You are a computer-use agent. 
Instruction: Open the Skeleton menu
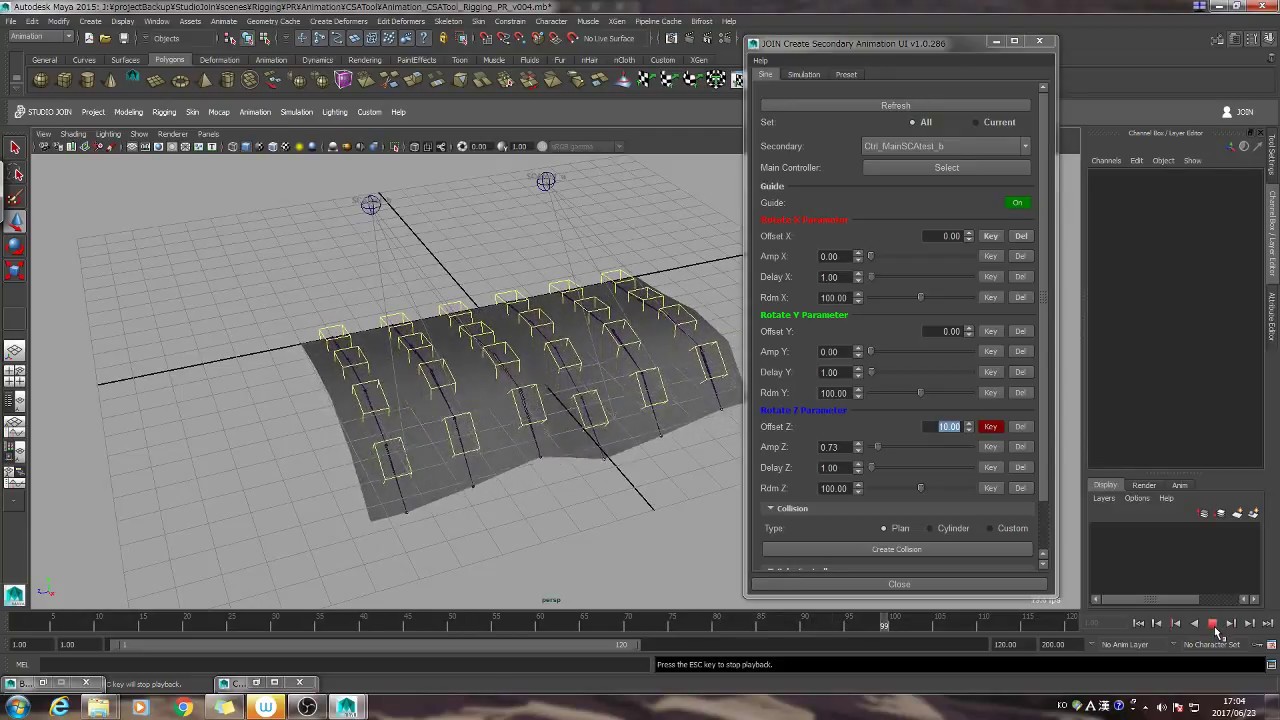448,21
